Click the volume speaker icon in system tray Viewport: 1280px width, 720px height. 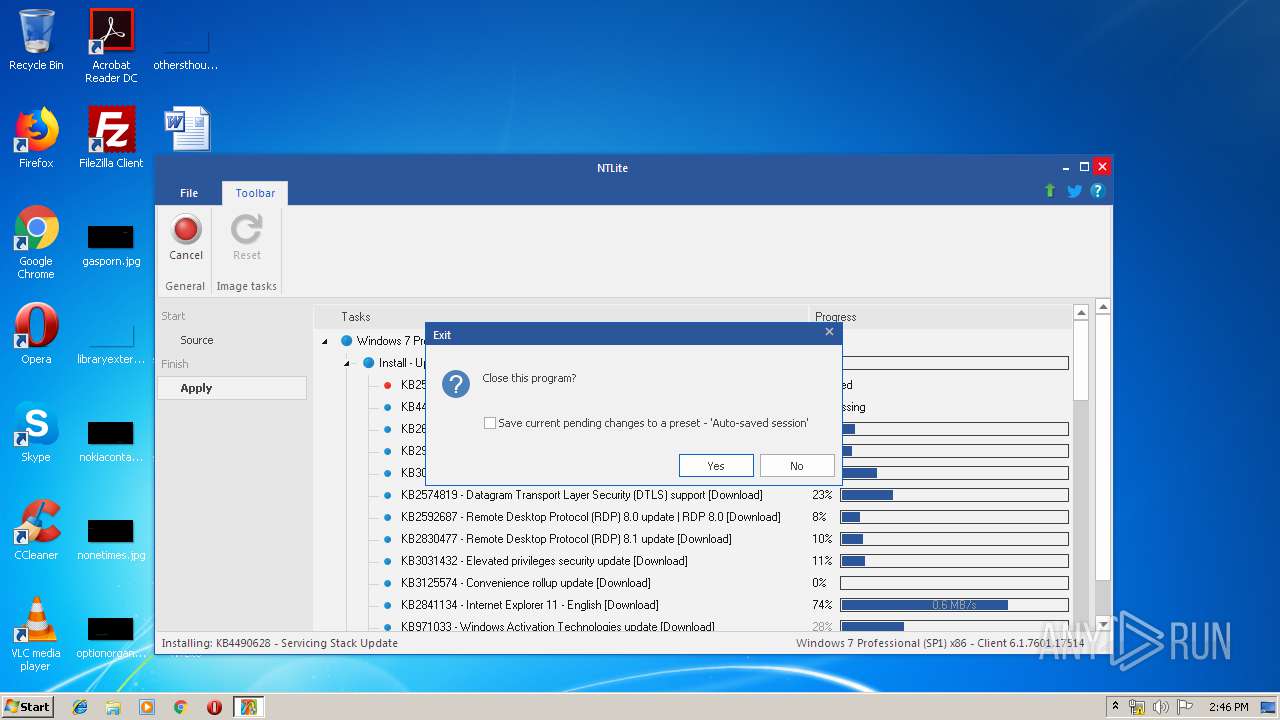[1160, 707]
